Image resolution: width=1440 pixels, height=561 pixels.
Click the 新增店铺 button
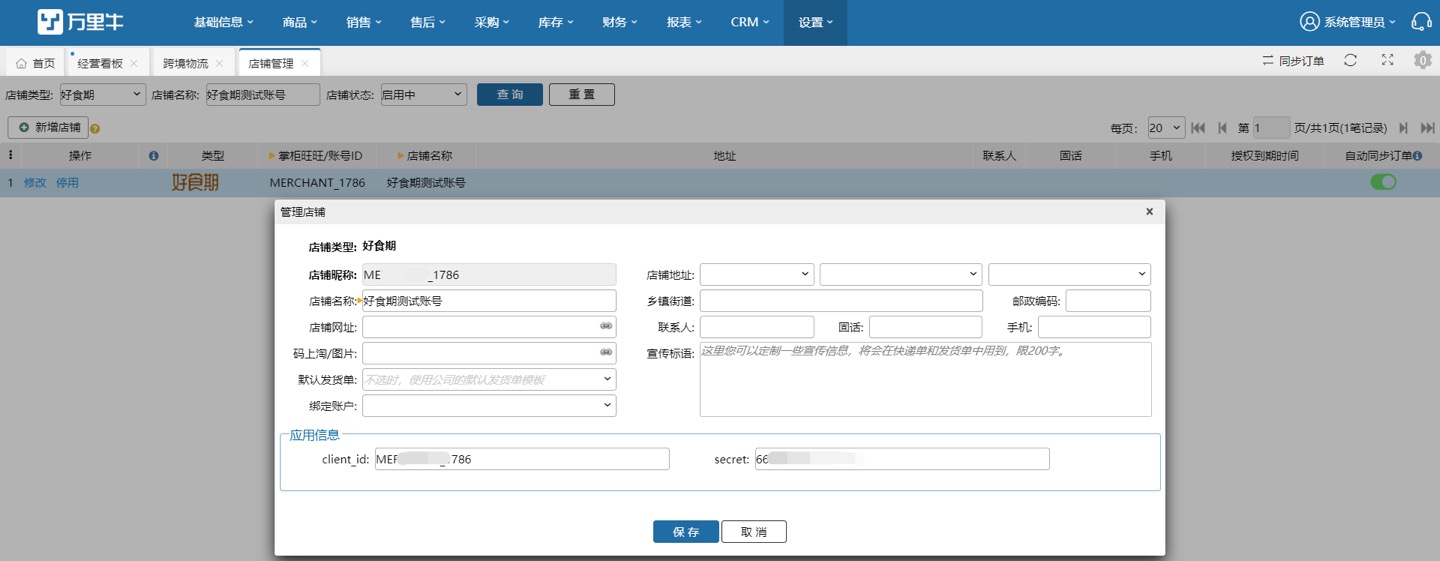click(x=48, y=128)
